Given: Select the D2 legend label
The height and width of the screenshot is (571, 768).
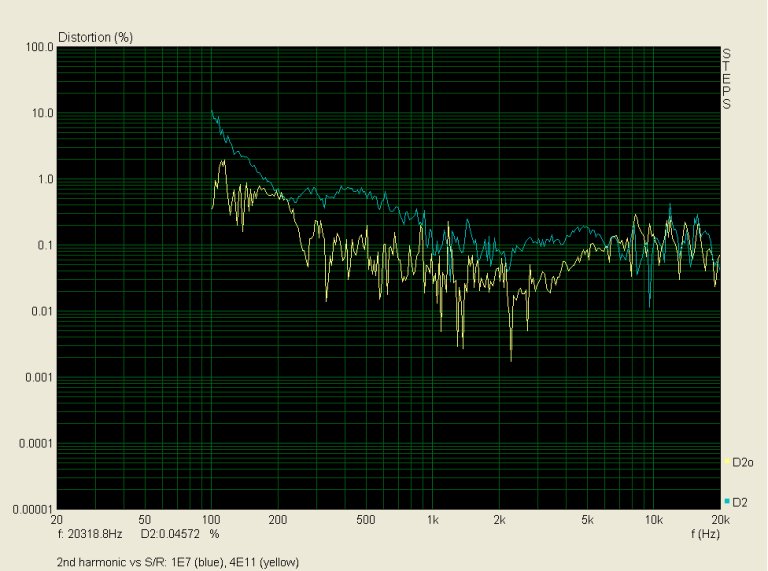Looking at the screenshot, I should pyautogui.click(x=740, y=503).
